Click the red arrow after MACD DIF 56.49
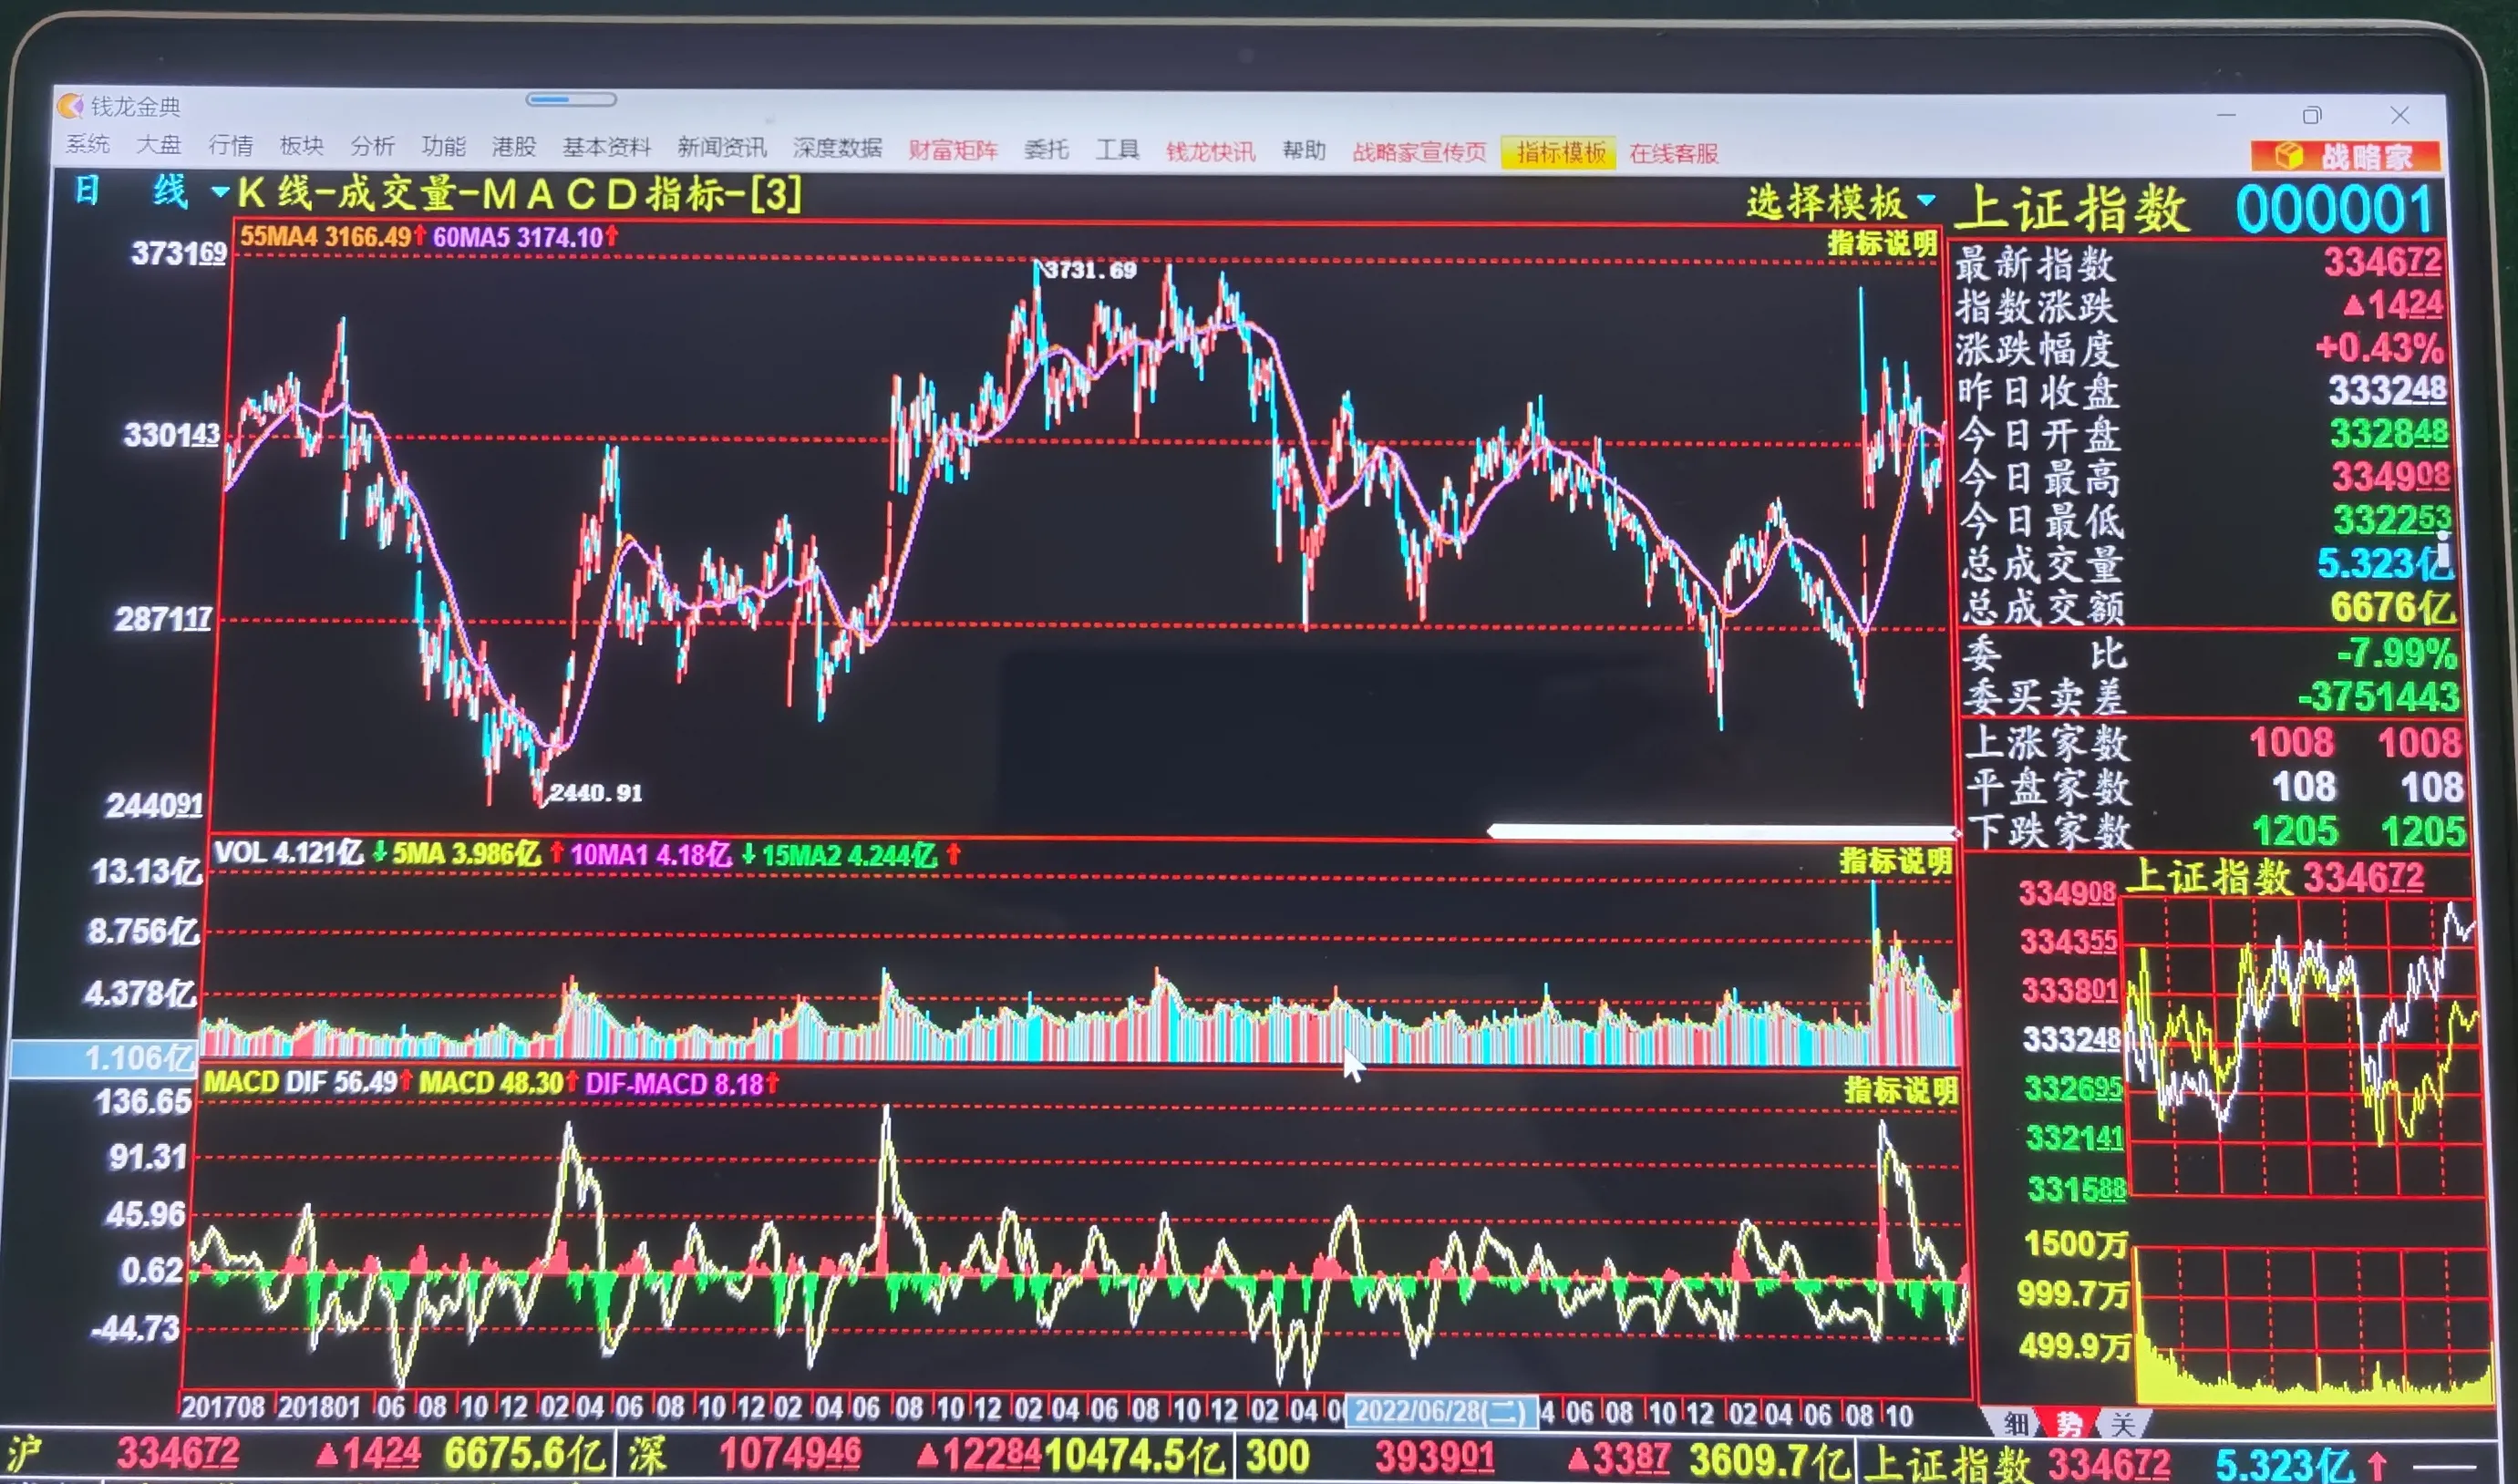The height and width of the screenshot is (1484, 2518). pos(406,1081)
